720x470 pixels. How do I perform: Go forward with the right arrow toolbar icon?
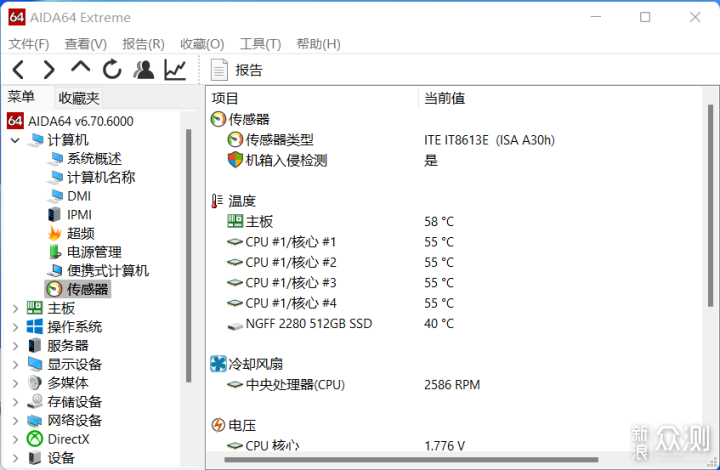(49, 70)
